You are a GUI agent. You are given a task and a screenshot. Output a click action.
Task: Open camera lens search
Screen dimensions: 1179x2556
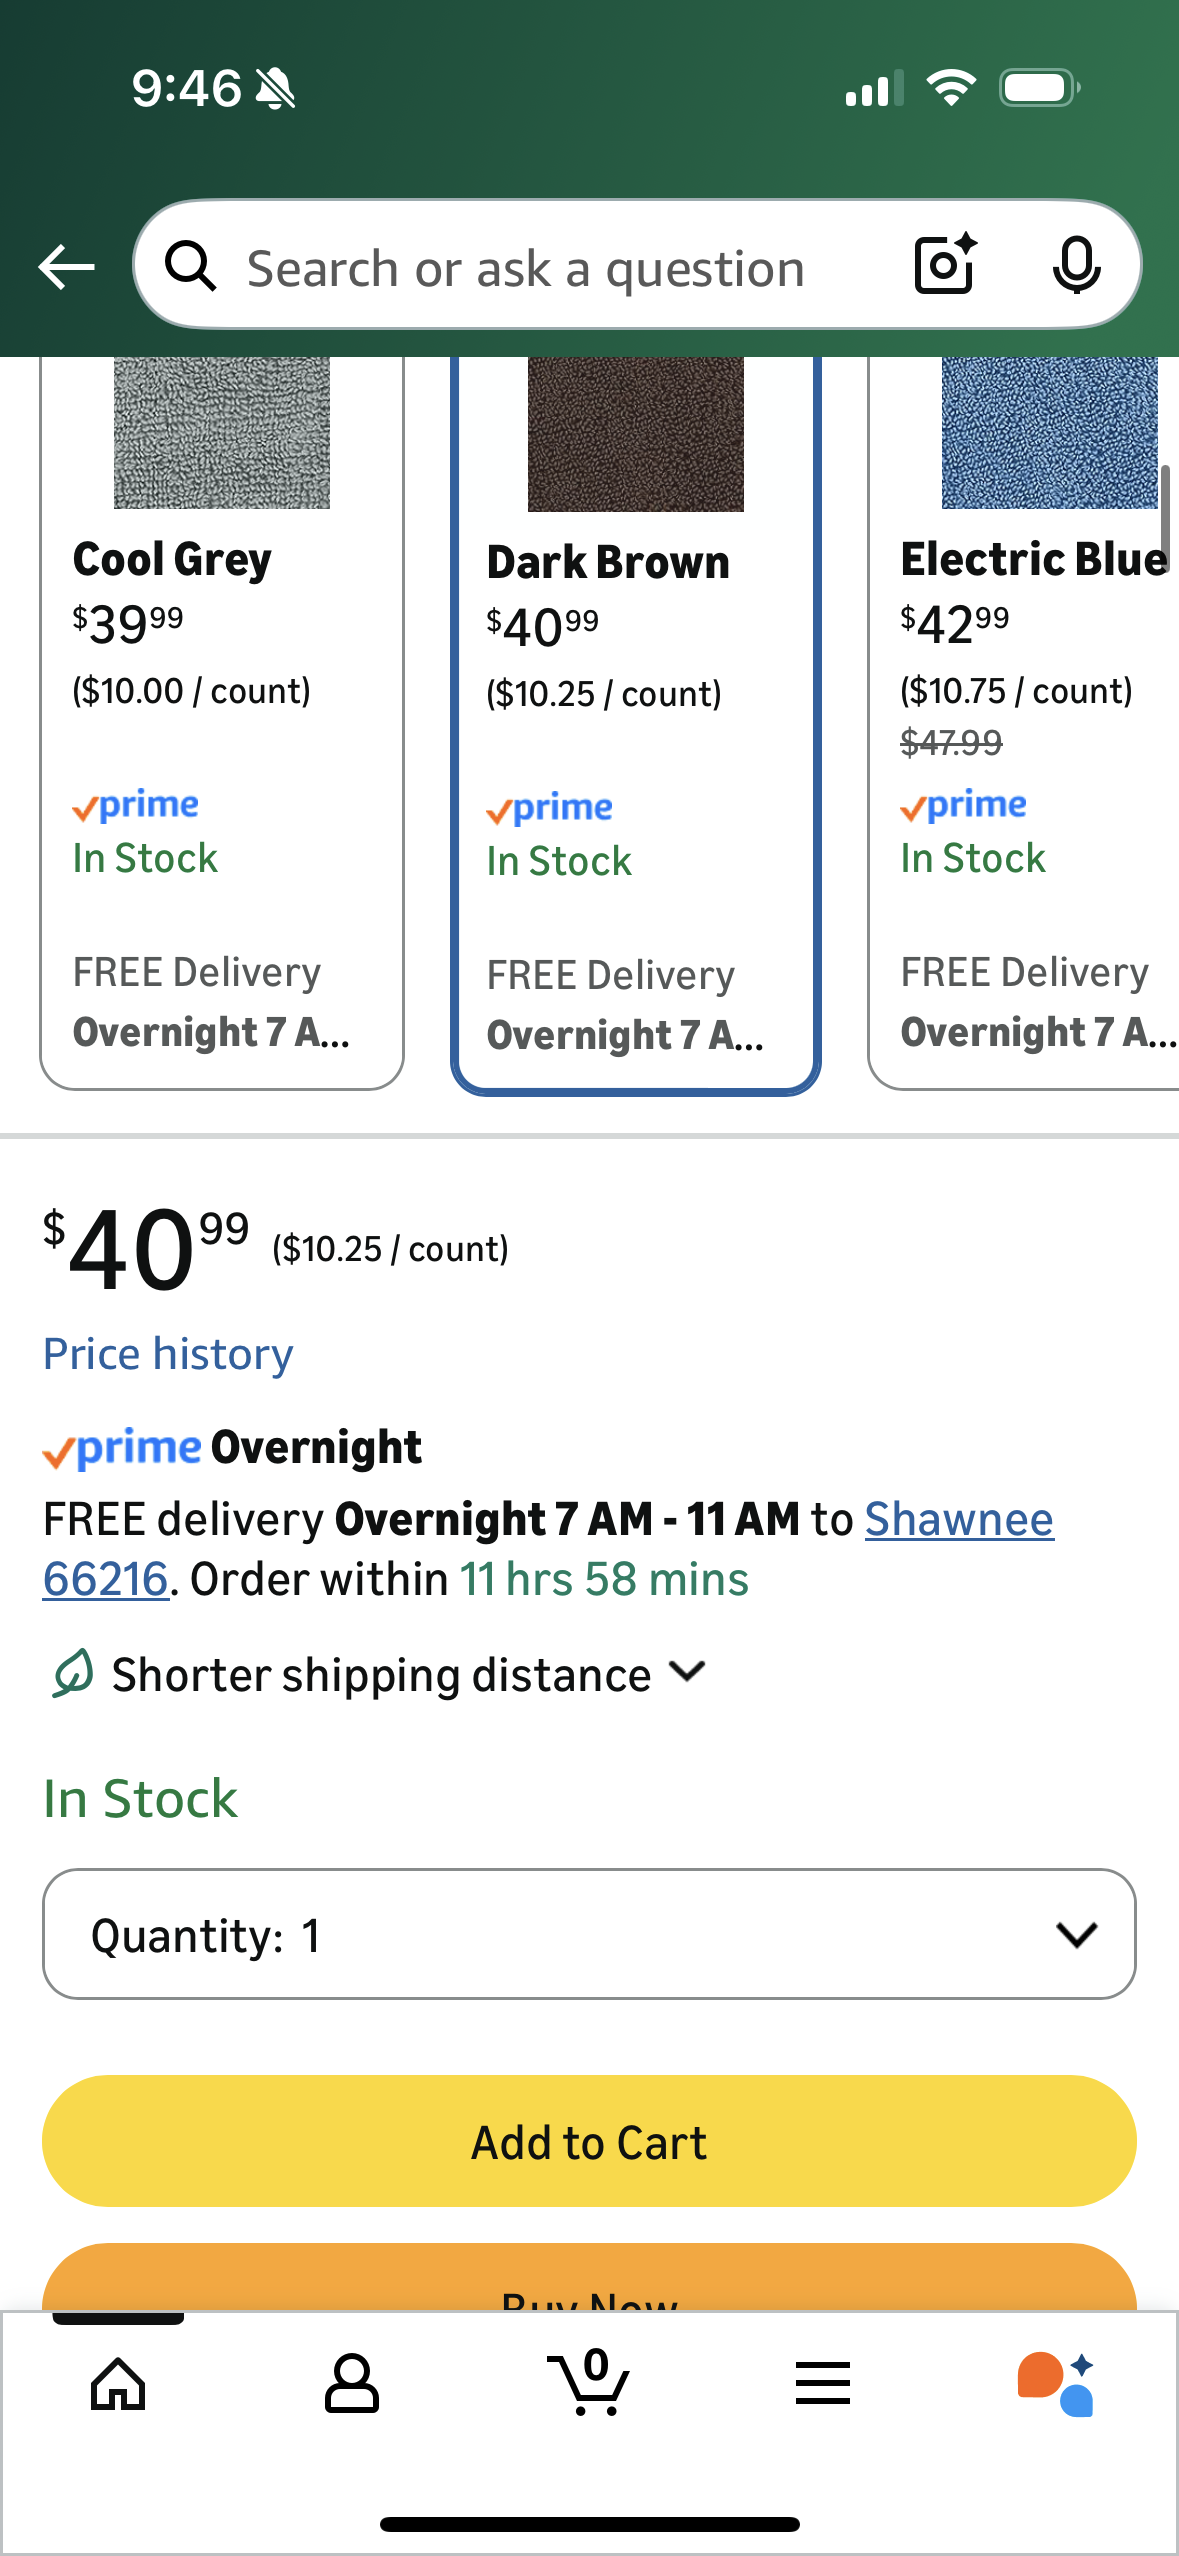tap(945, 265)
